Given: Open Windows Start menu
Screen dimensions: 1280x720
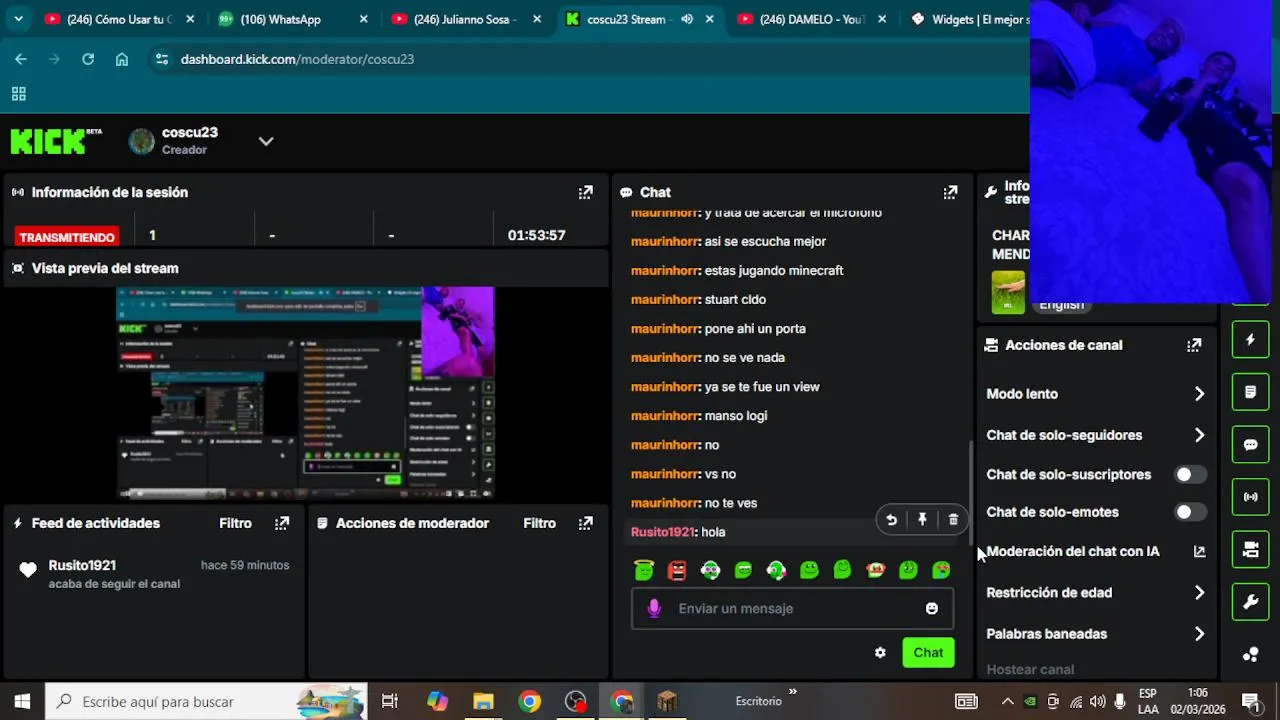Looking at the screenshot, I should 22,701.
